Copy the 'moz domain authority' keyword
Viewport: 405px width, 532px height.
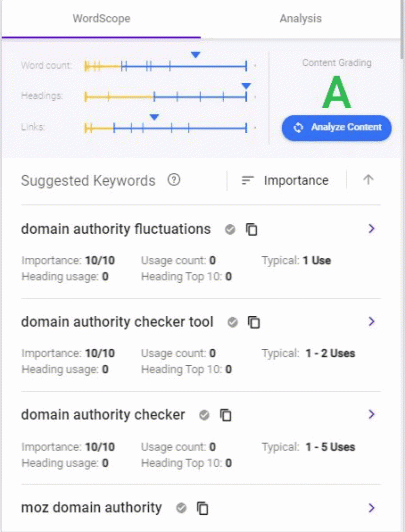tap(202, 508)
